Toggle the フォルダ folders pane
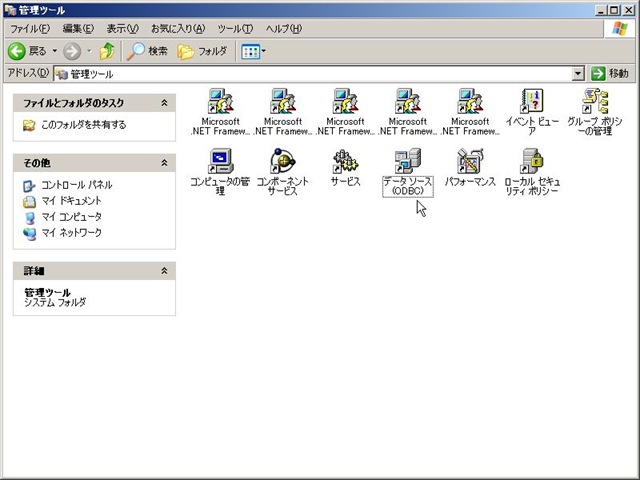Image resolution: width=640 pixels, height=480 pixels. (x=202, y=51)
